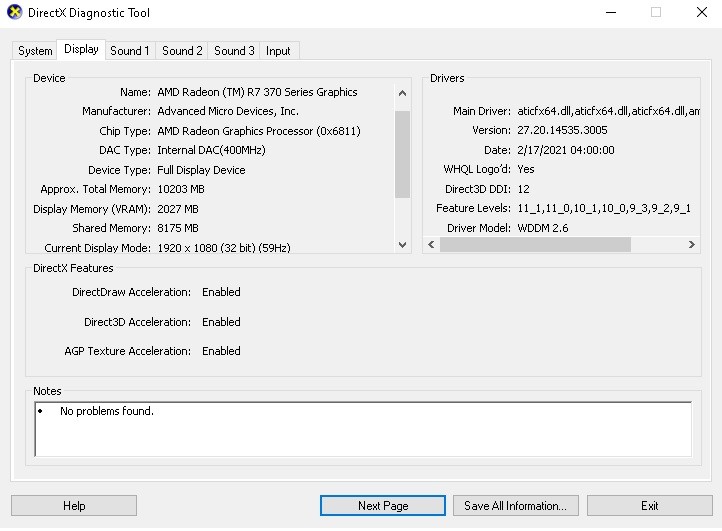Click chip type 'AMD Radeon Graphics Processor (0x6811)'
The image size is (722, 531).
pyautogui.click(x=259, y=131)
